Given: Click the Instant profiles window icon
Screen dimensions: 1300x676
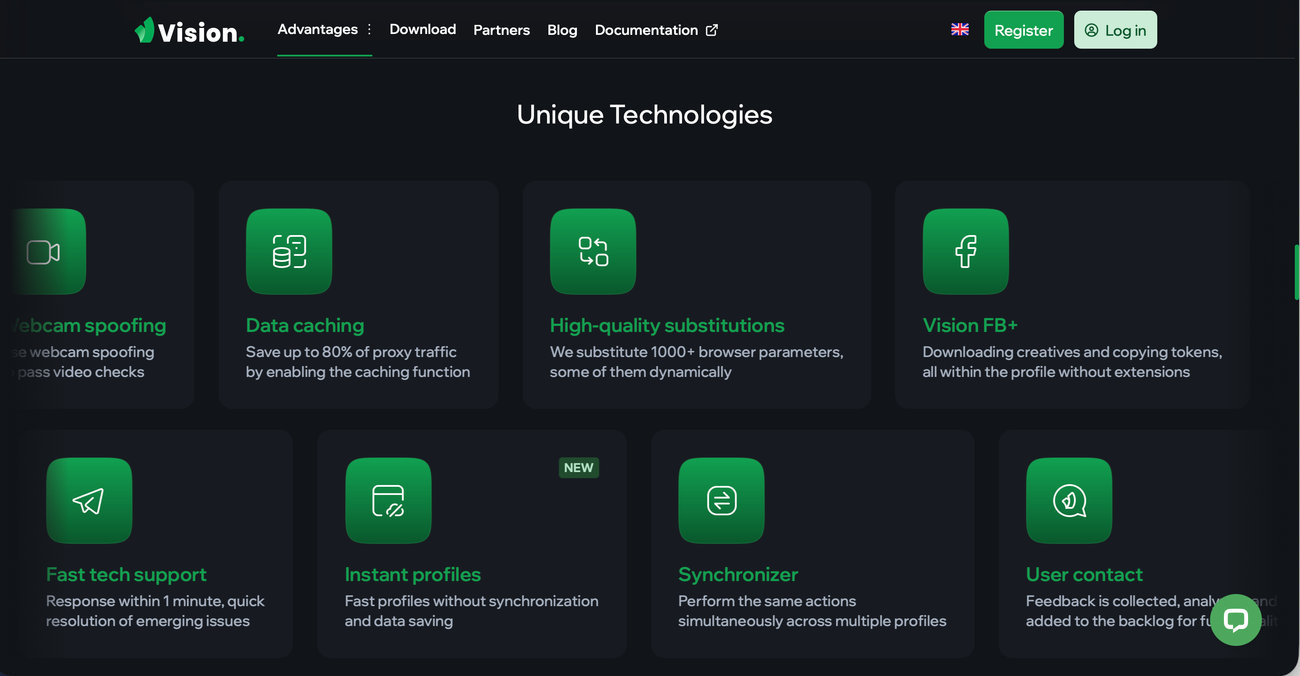Looking at the screenshot, I should [x=388, y=501].
